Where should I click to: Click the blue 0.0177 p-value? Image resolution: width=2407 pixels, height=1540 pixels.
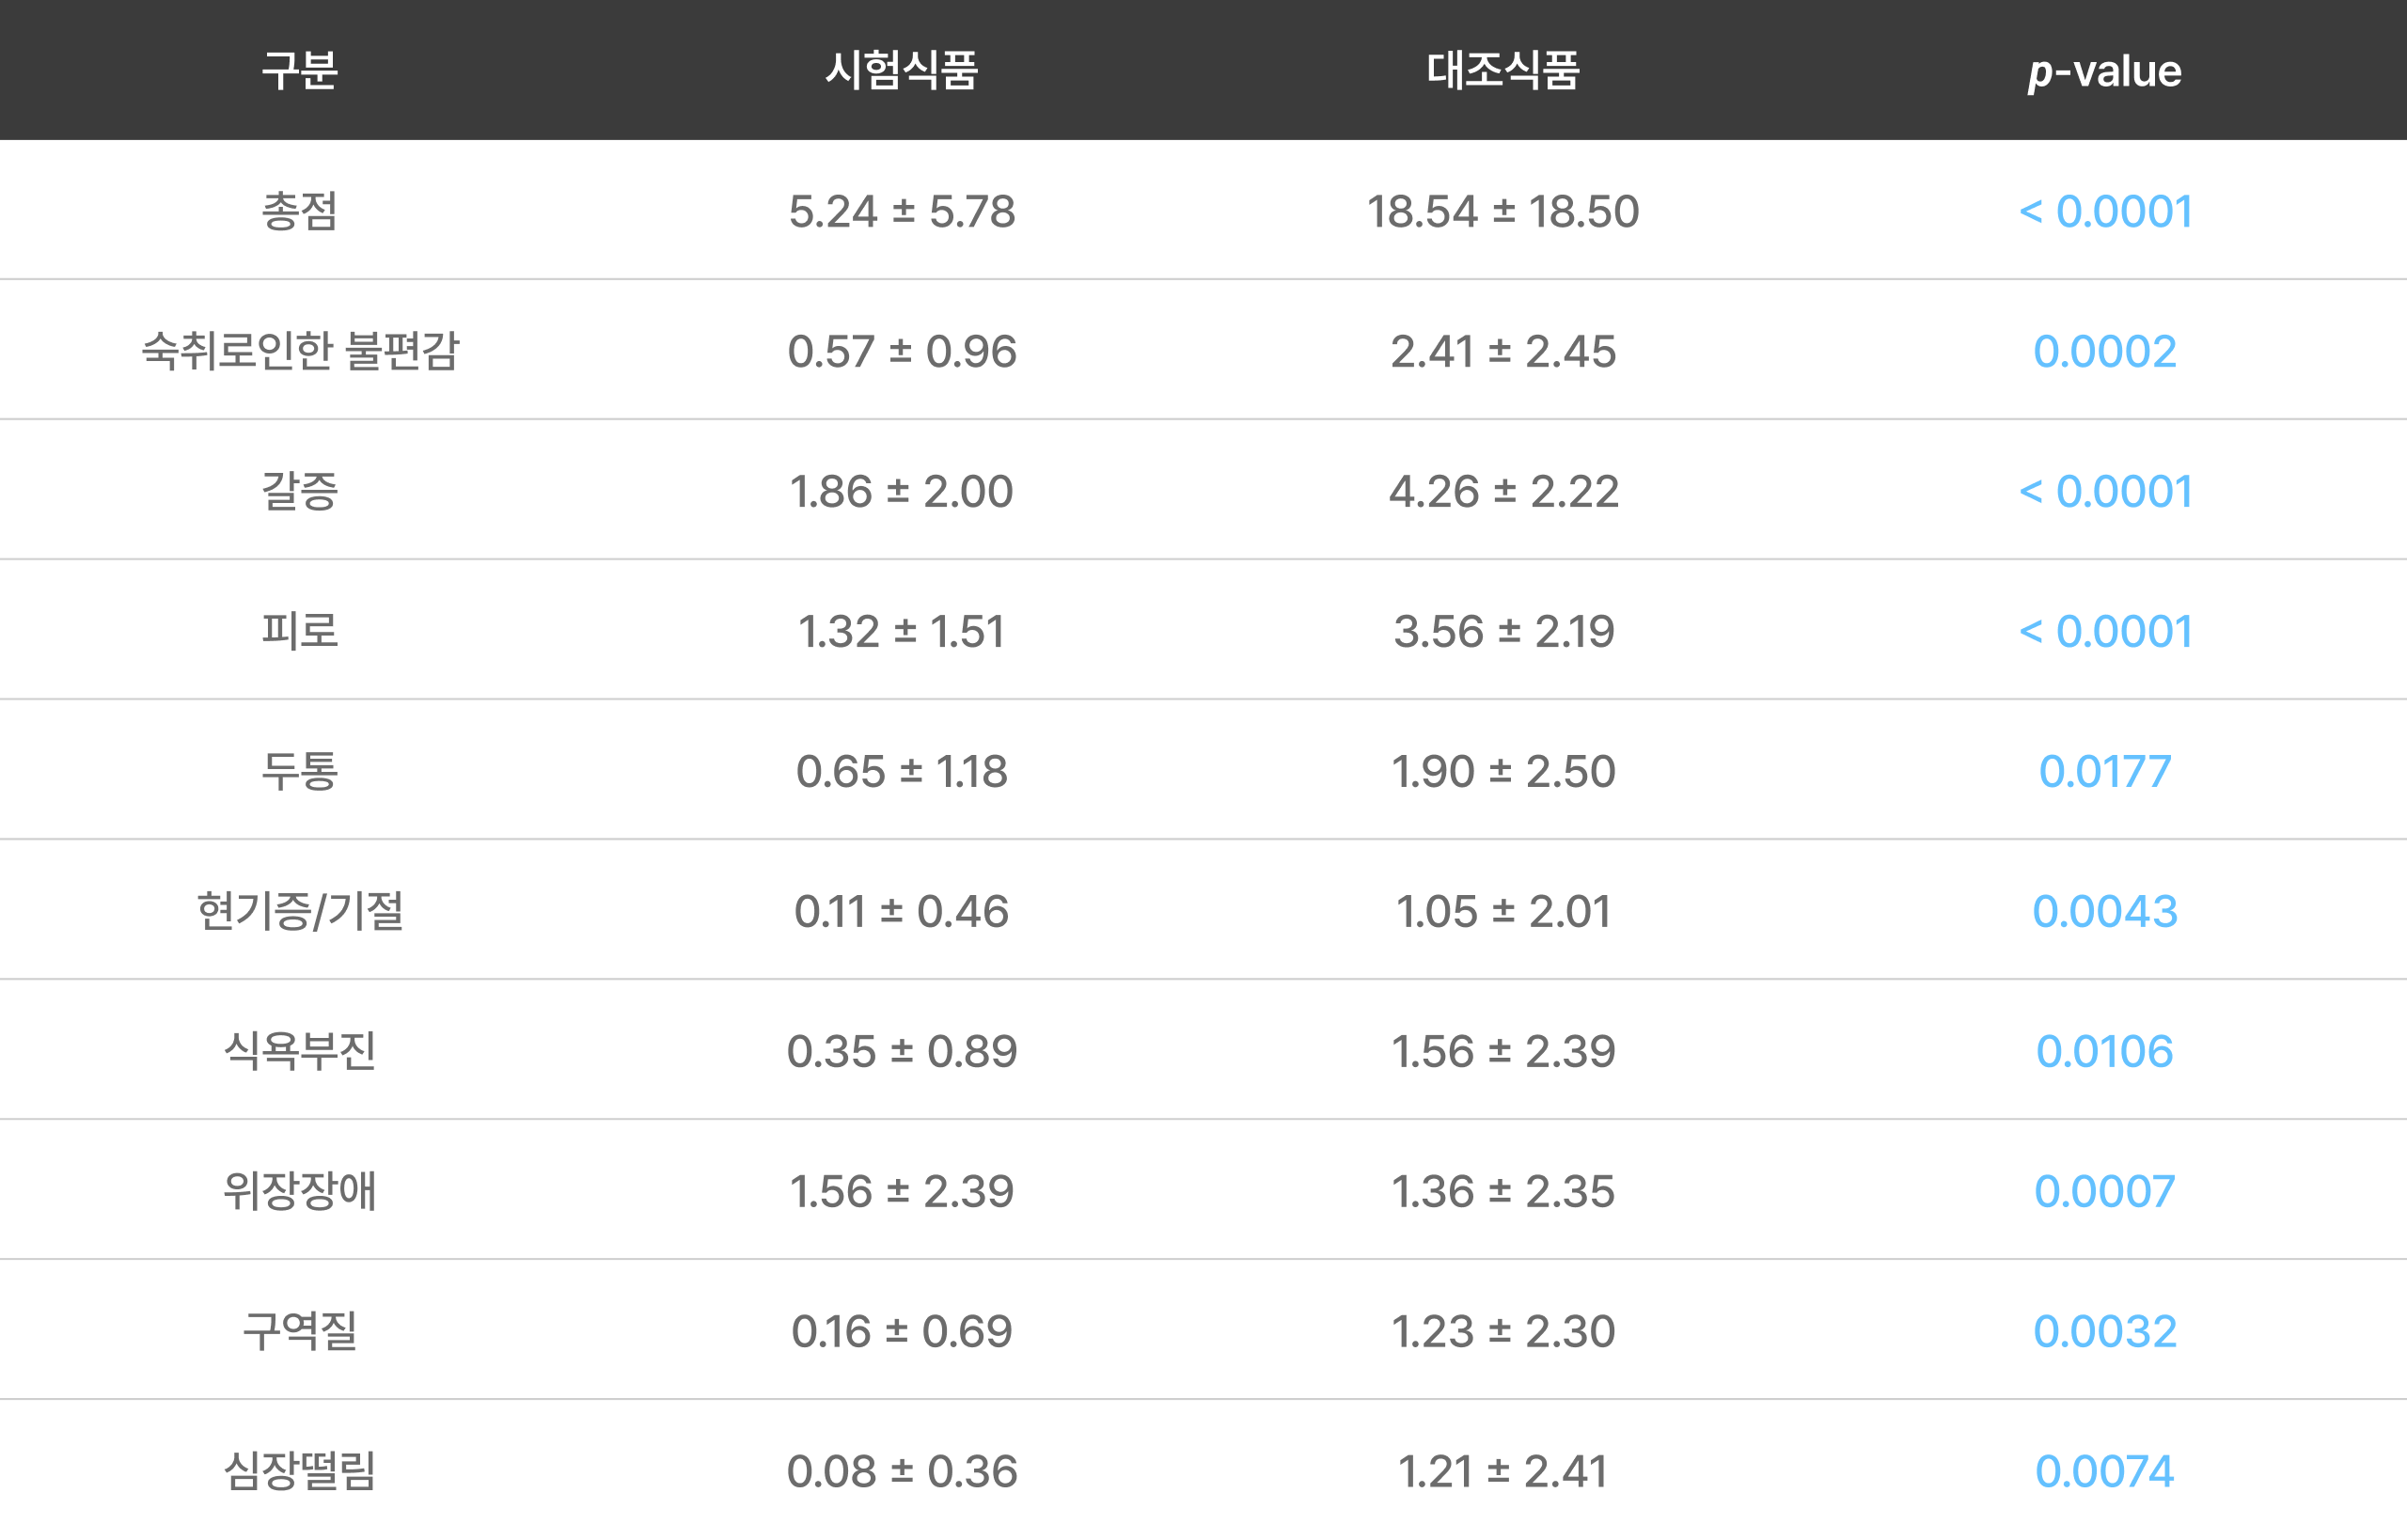tap(2105, 771)
